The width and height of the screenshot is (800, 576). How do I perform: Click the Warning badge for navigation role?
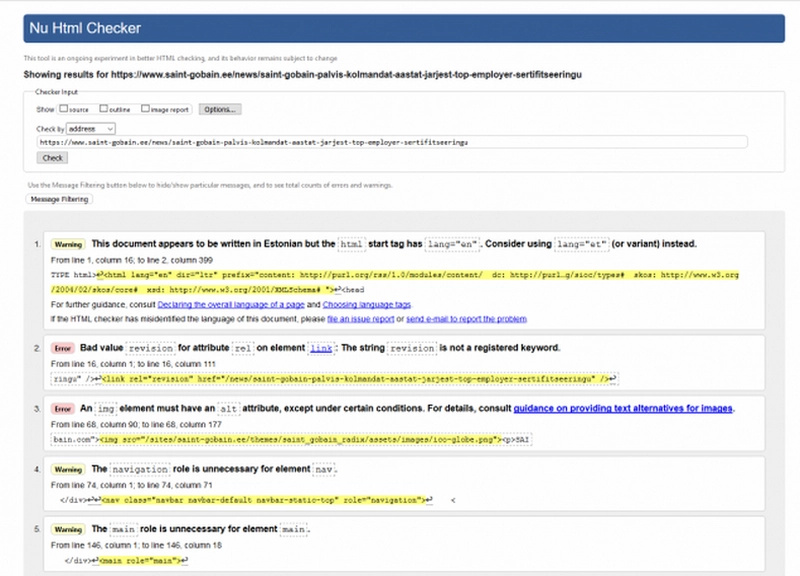pos(68,469)
